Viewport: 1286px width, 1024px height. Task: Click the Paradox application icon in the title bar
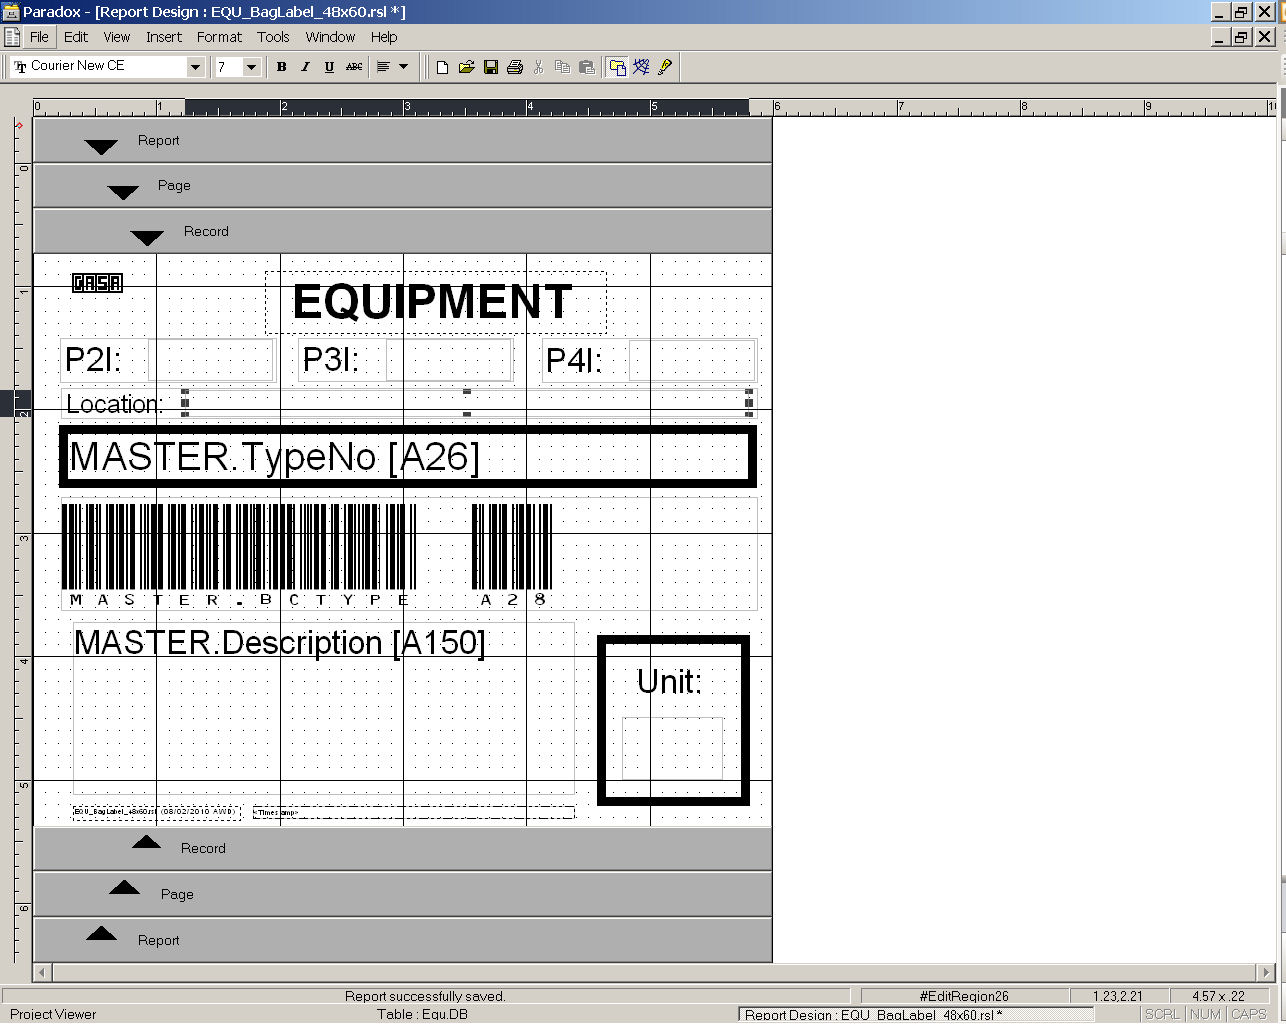coord(11,11)
